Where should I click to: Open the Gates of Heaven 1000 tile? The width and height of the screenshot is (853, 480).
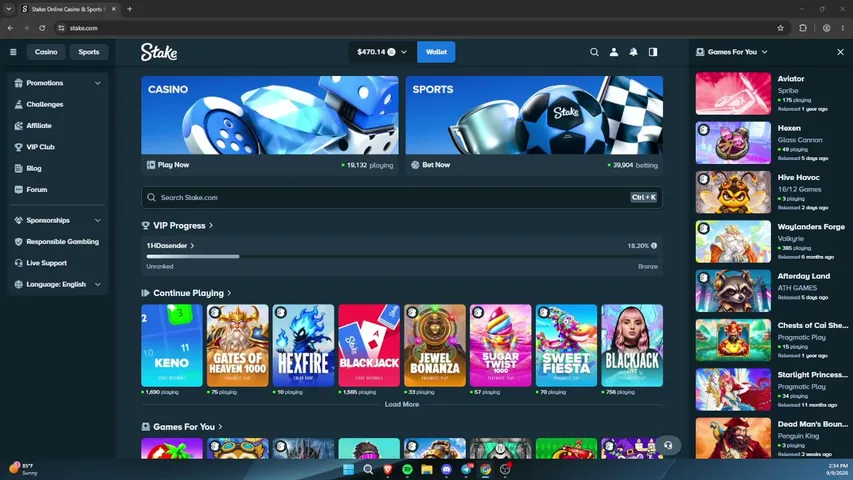[238, 346]
